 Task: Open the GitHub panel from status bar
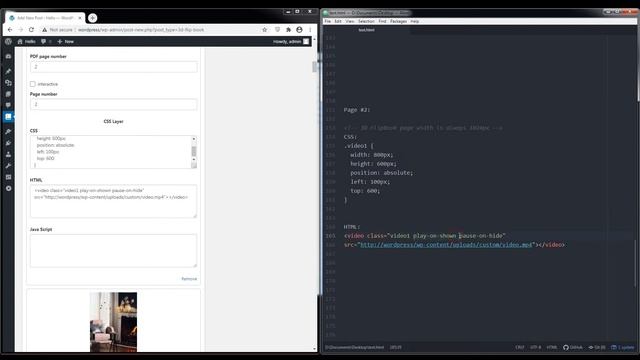point(573,347)
